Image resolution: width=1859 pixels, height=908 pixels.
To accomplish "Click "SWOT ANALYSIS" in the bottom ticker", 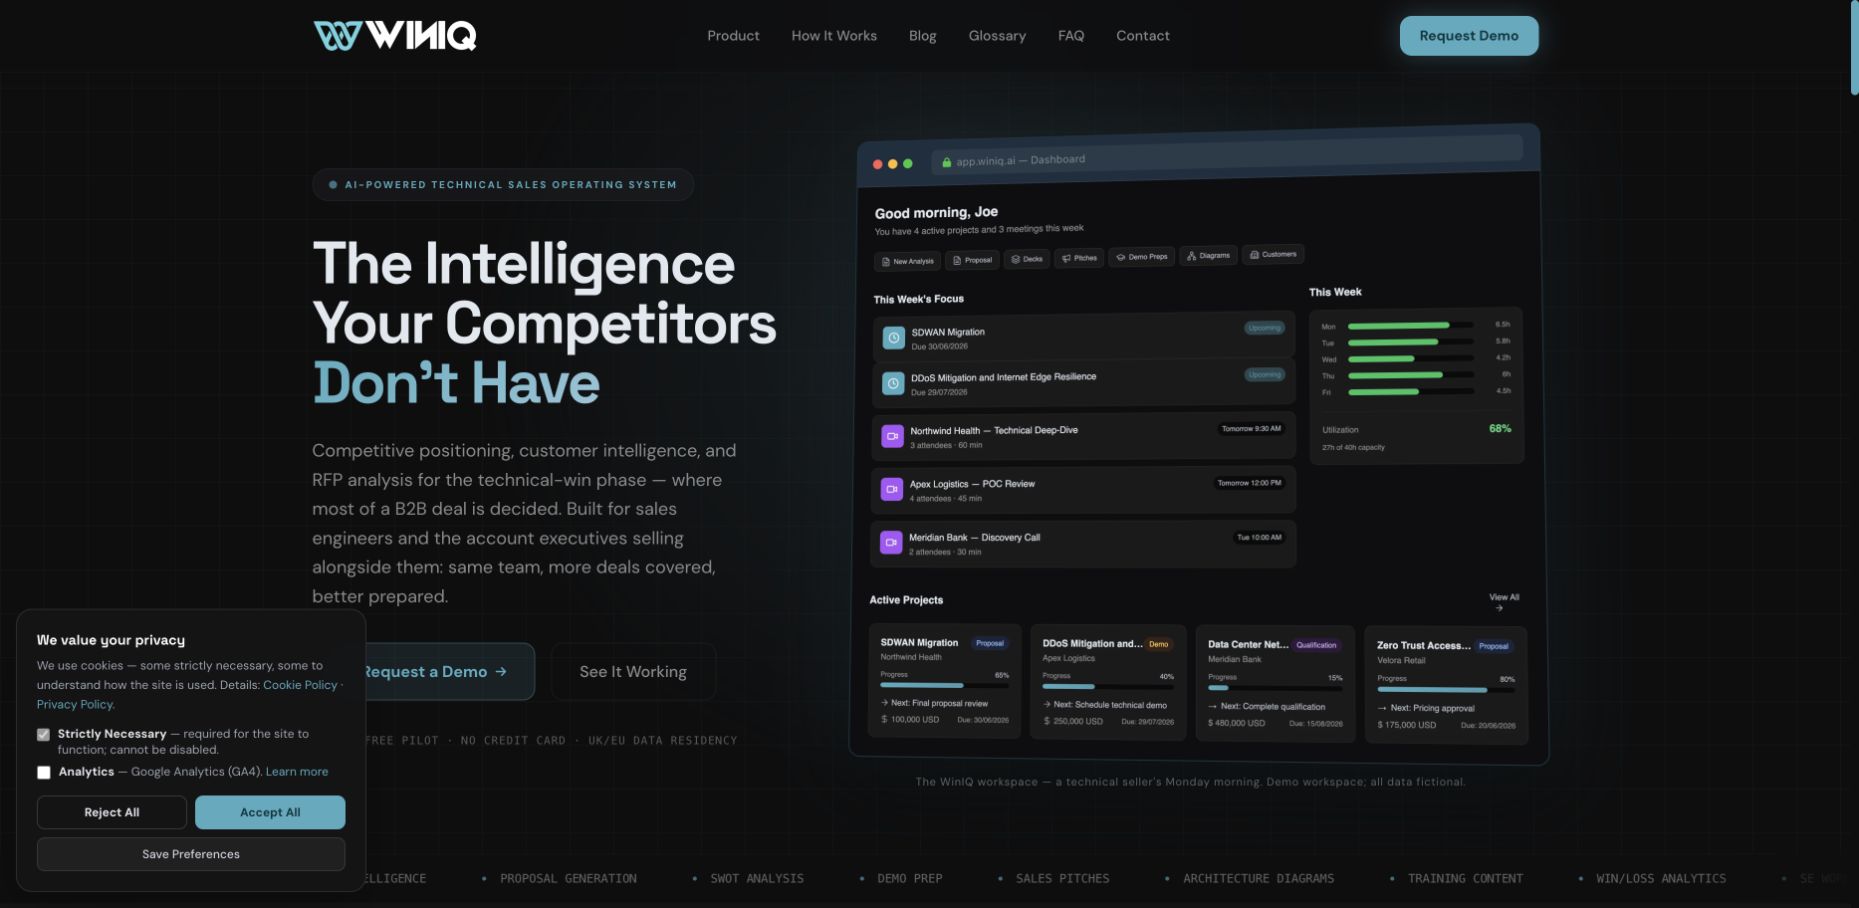I will point(757,879).
